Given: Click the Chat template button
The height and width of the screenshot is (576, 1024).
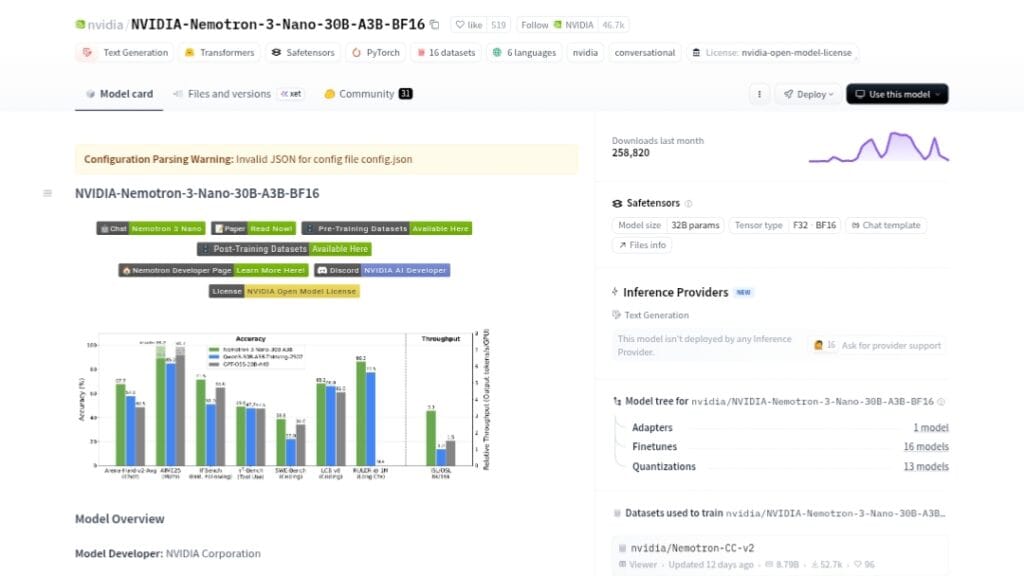Looking at the screenshot, I should (885, 225).
